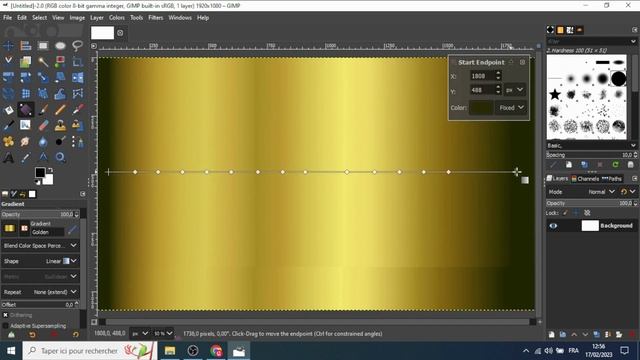This screenshot has width=640, height=360.
Task: Click reset tool options to defaults
Action: 76,335
